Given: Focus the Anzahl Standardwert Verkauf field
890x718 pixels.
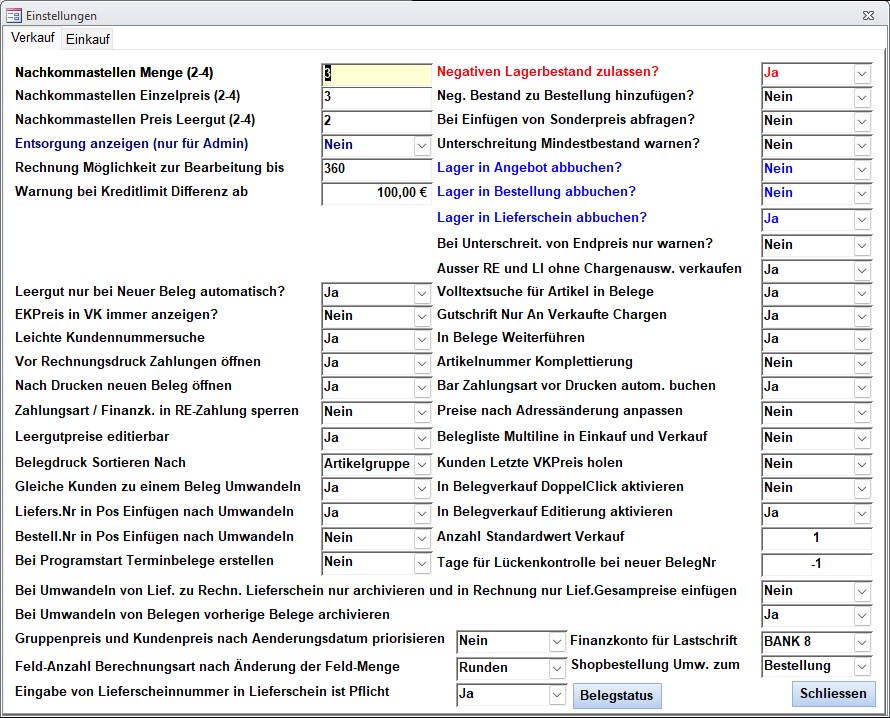Looking at the screenshot, I should click(x=816, y=539).
